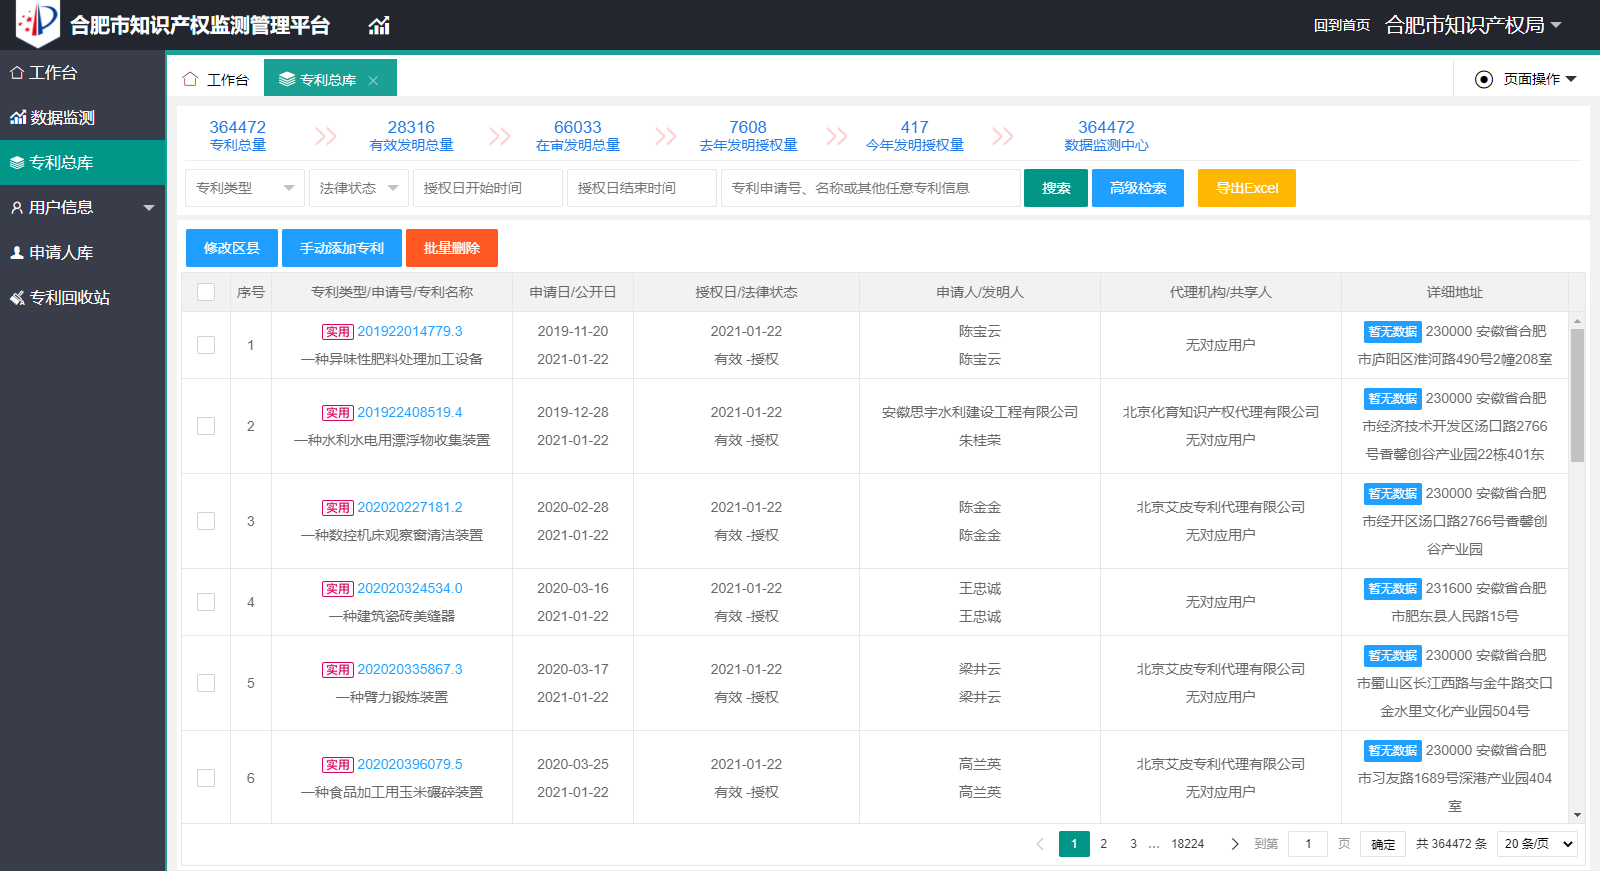1600x871 pixels.
Task: Click the 导出Excel button
Action: tap(1246, 188)
